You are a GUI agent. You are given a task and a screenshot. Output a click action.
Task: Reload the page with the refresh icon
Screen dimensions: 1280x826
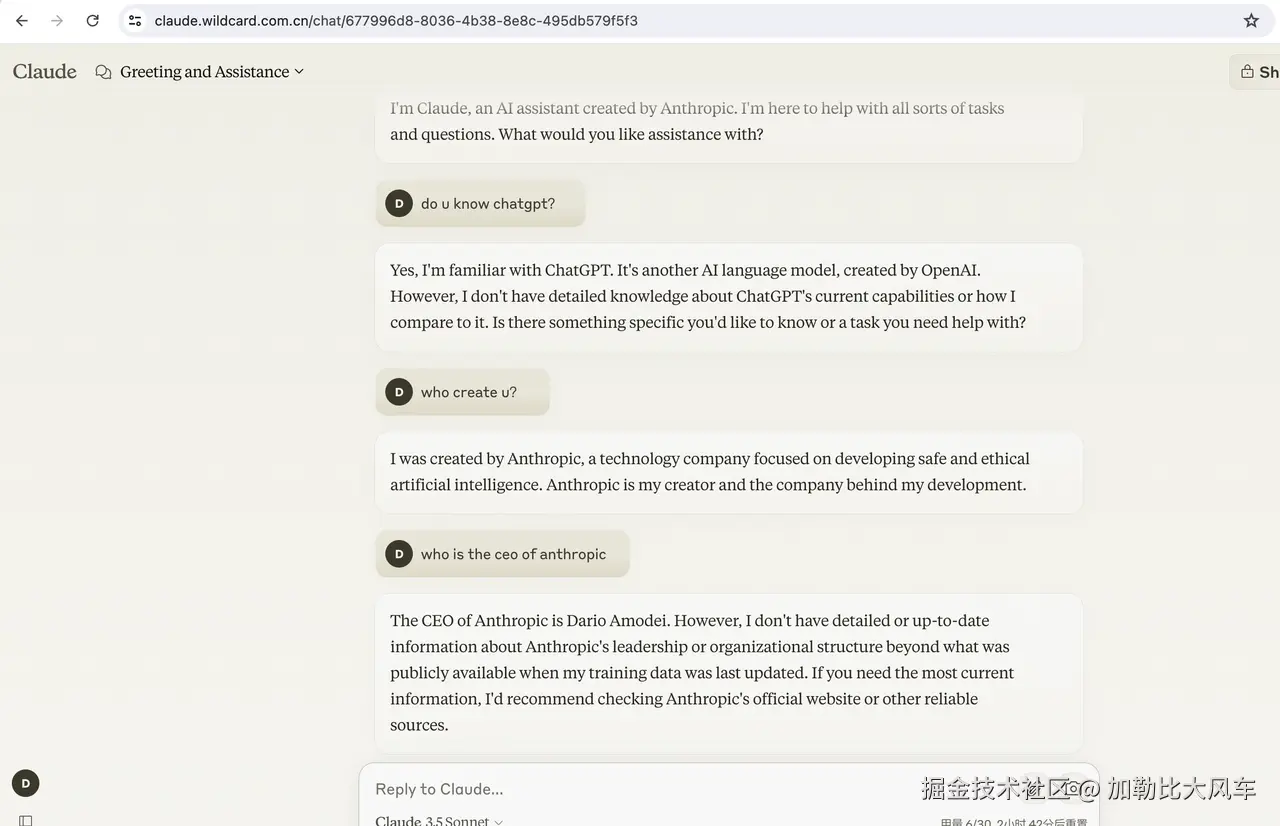point(92,20)
